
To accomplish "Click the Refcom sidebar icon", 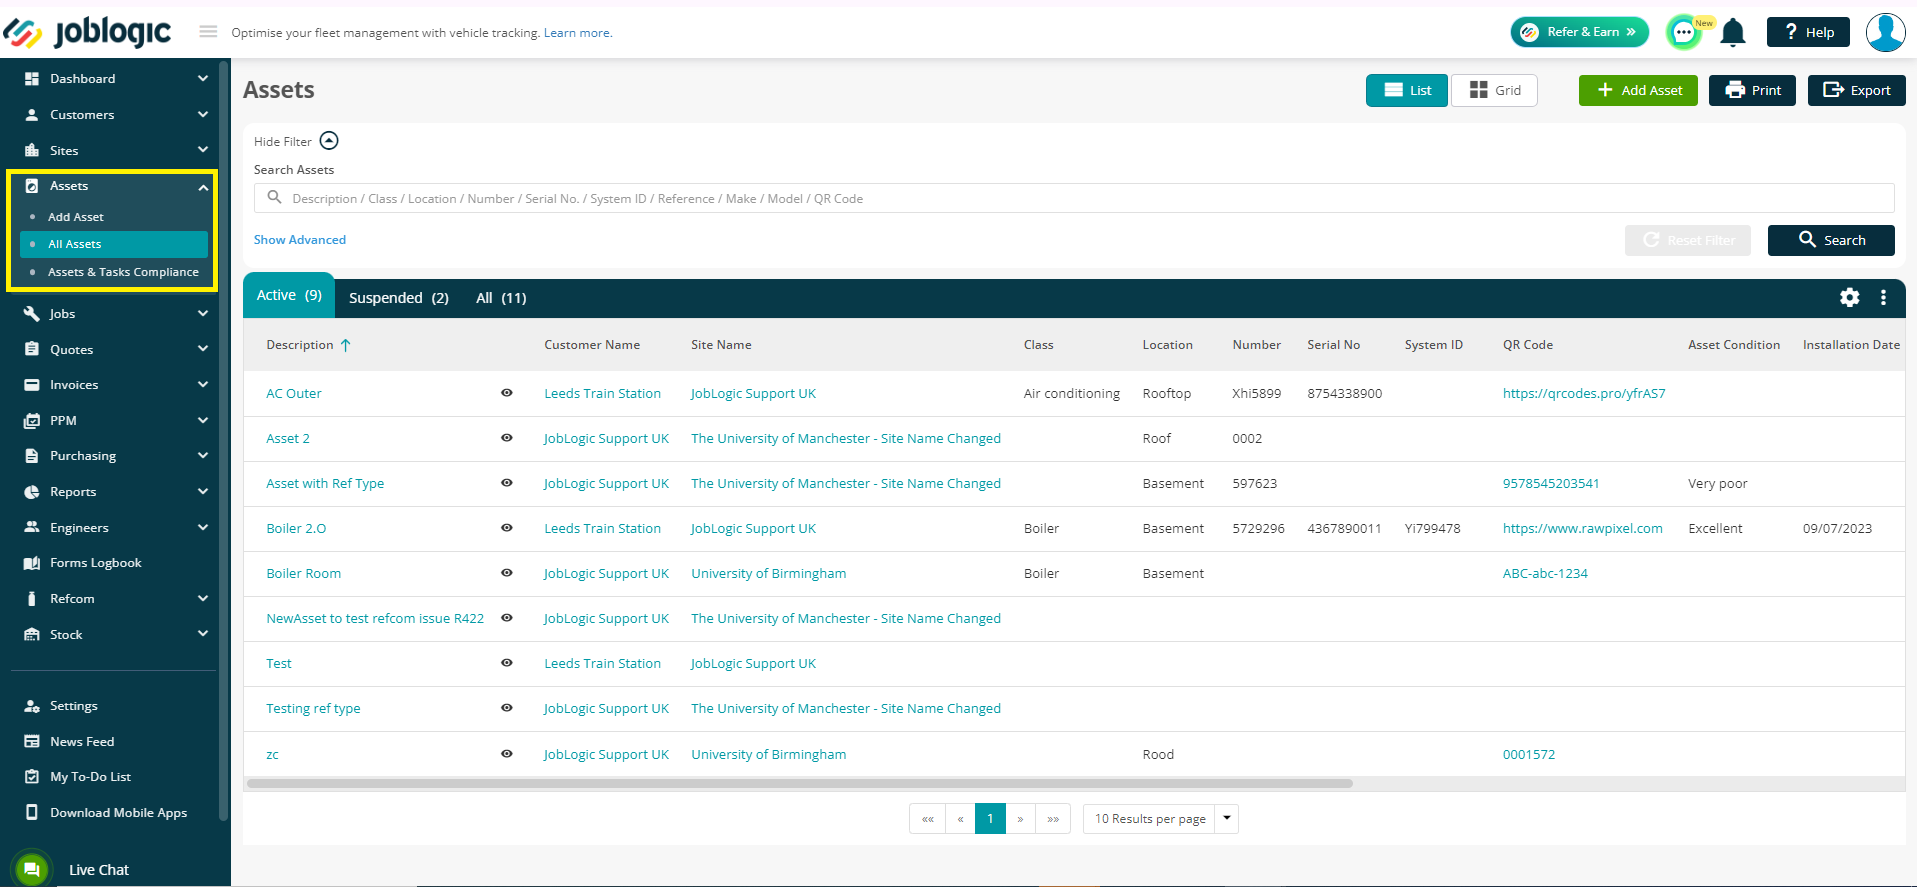I will pyautogui.click(x=32, y=599).
